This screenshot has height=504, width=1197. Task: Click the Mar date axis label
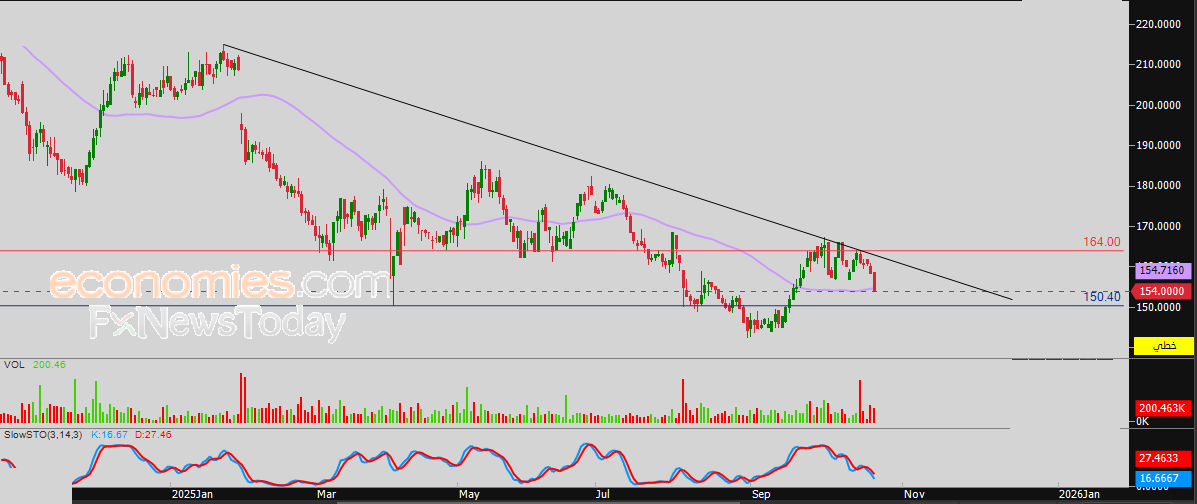[326, 495]
